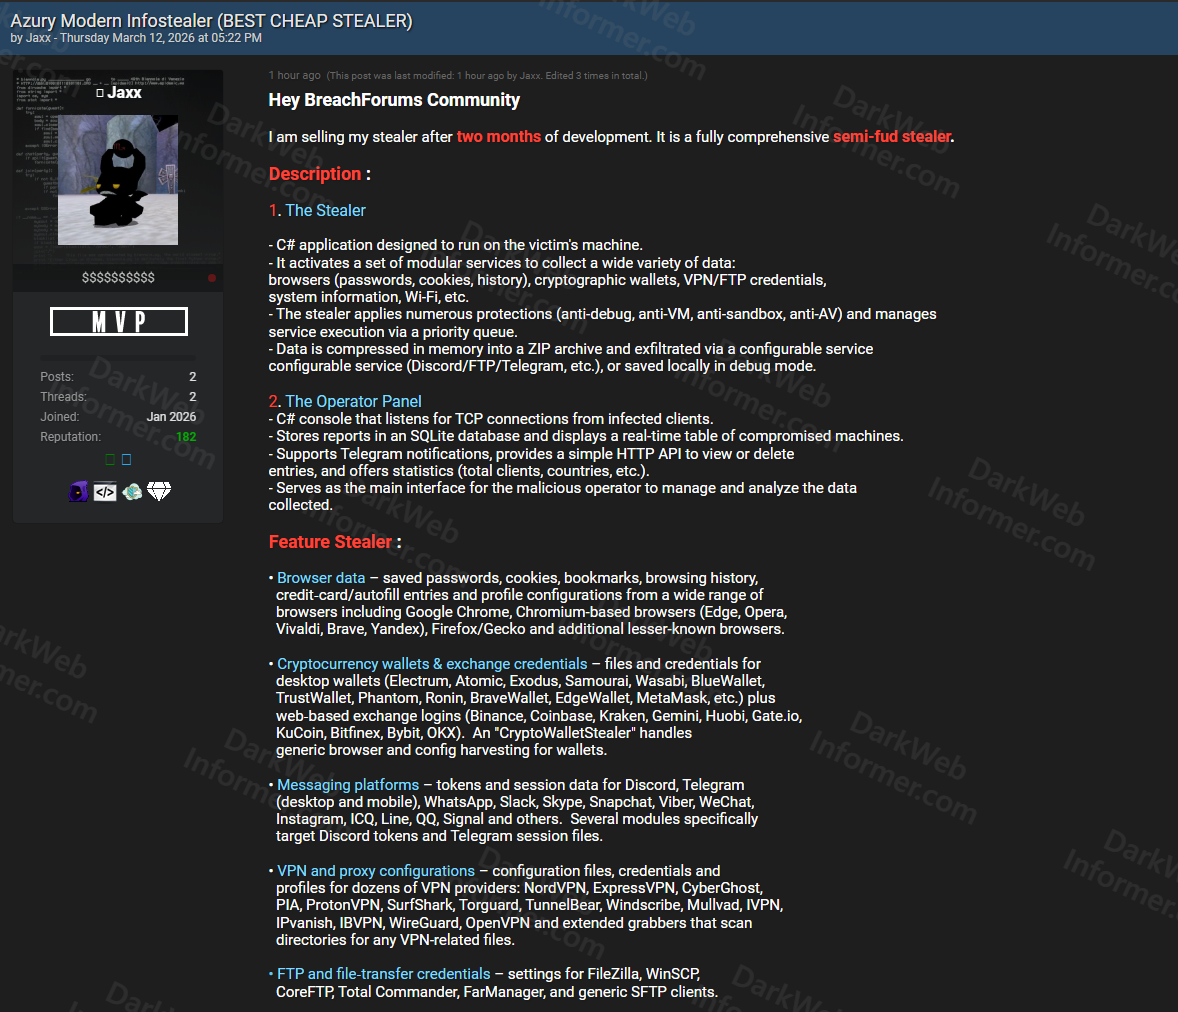The width and height of the screenshot is (1178, 1012).
Task: Click 'Cryptocurrency wallets & exchange credentials' heading
Action: tap(432, 664)
